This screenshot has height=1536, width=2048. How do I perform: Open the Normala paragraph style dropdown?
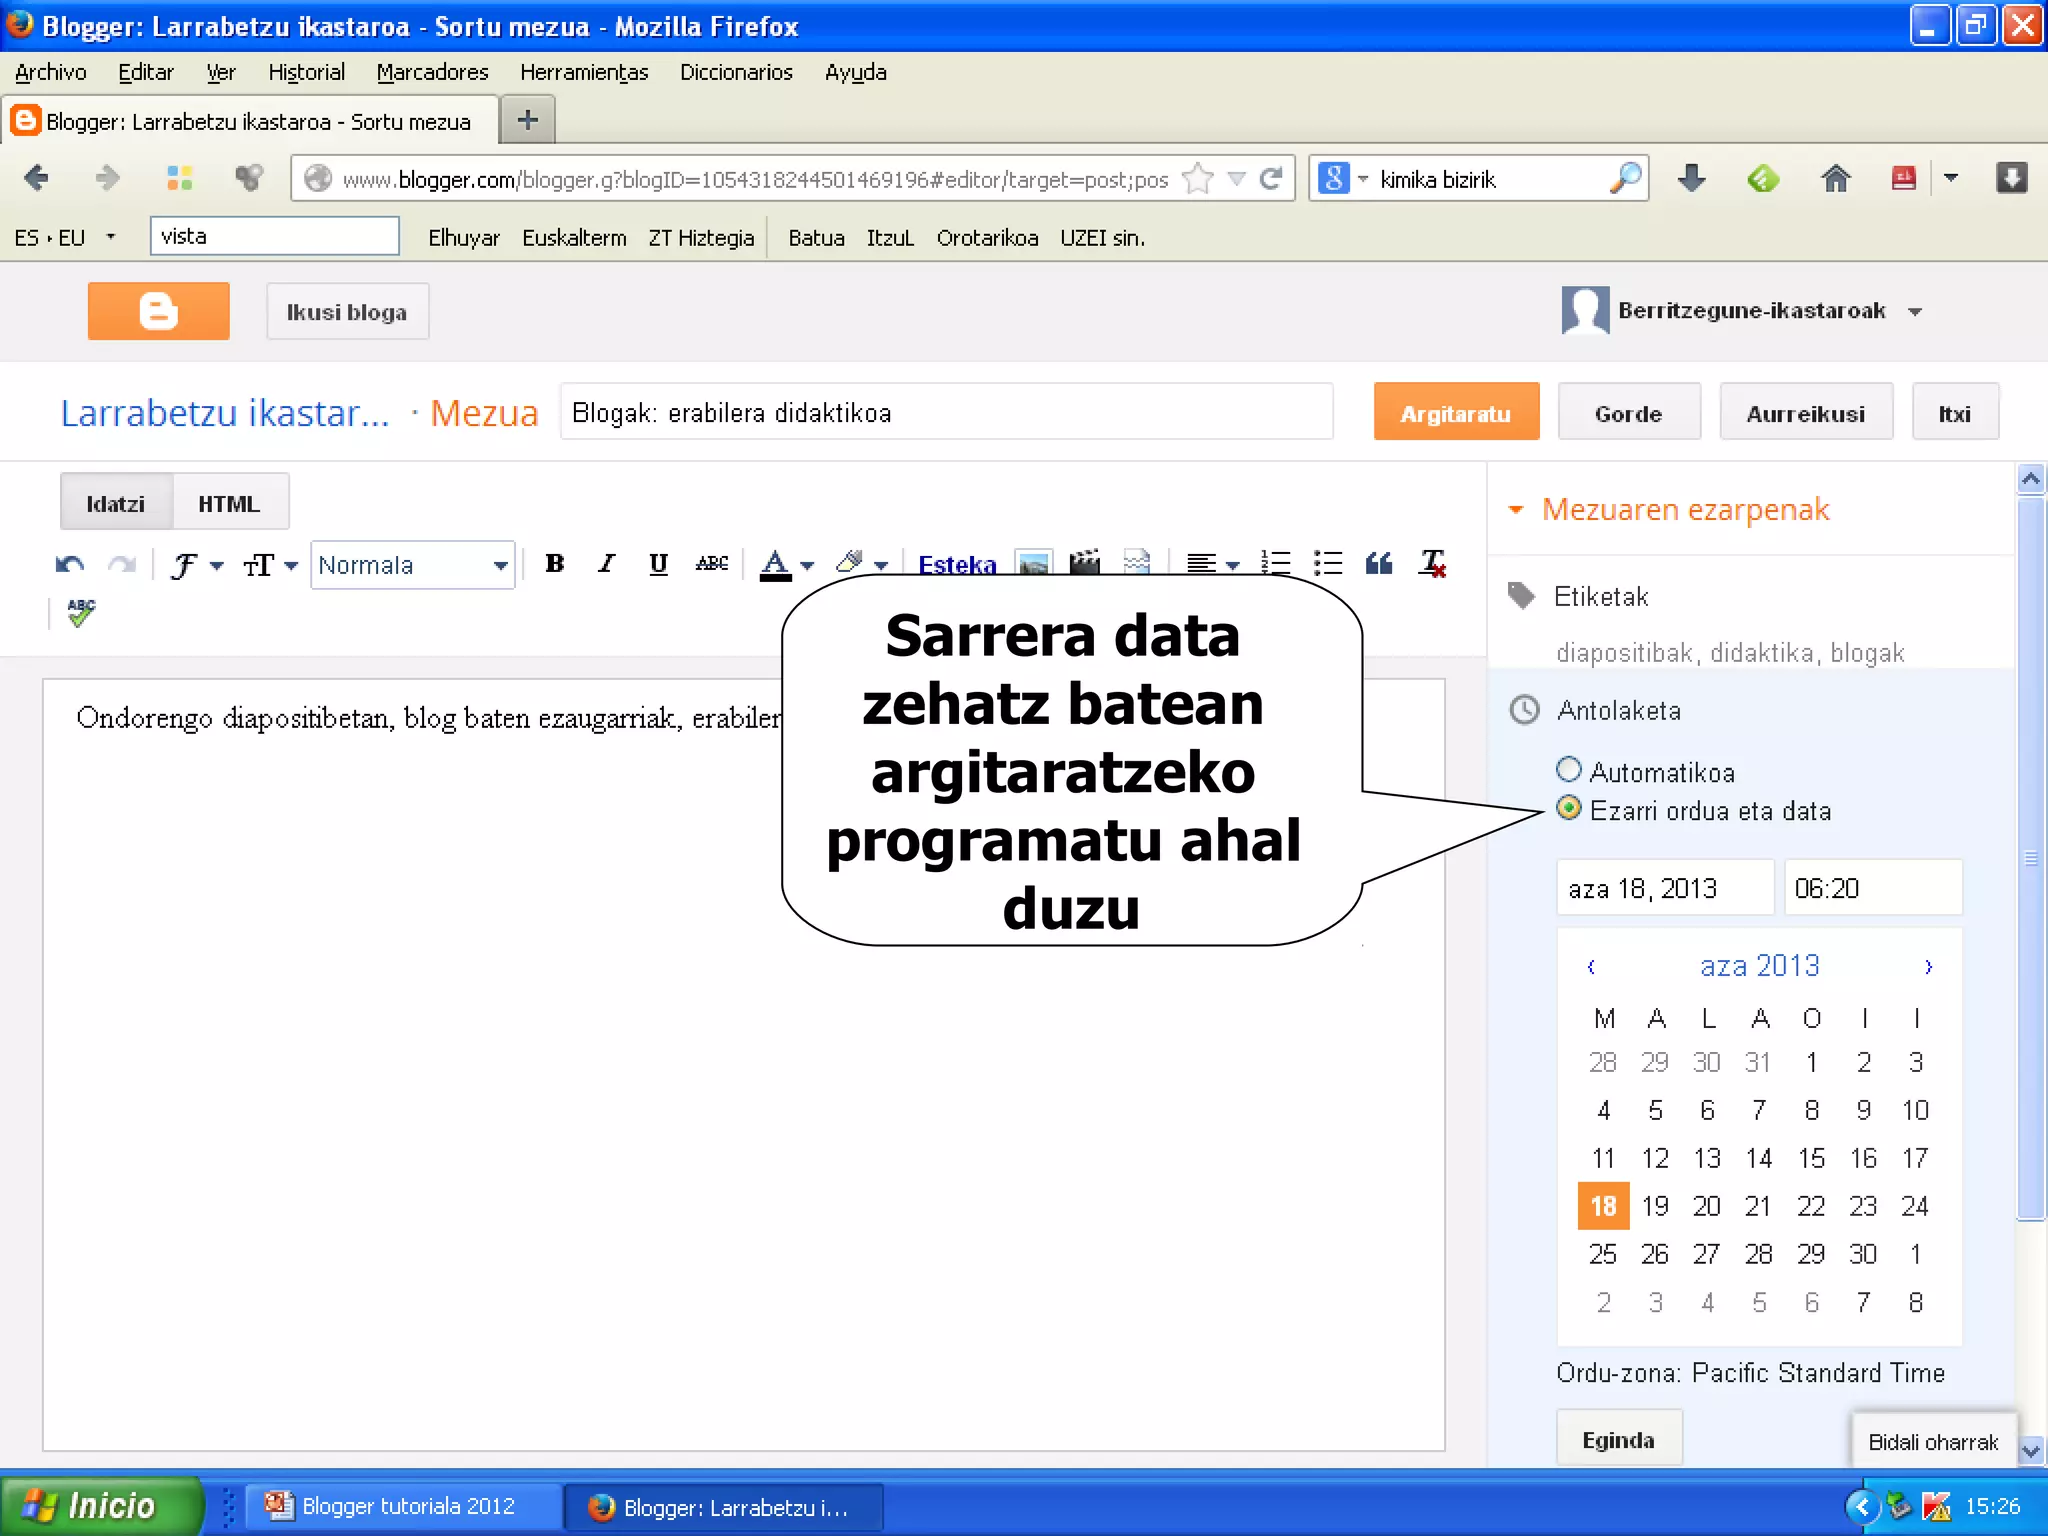click(x=412, y=565)
